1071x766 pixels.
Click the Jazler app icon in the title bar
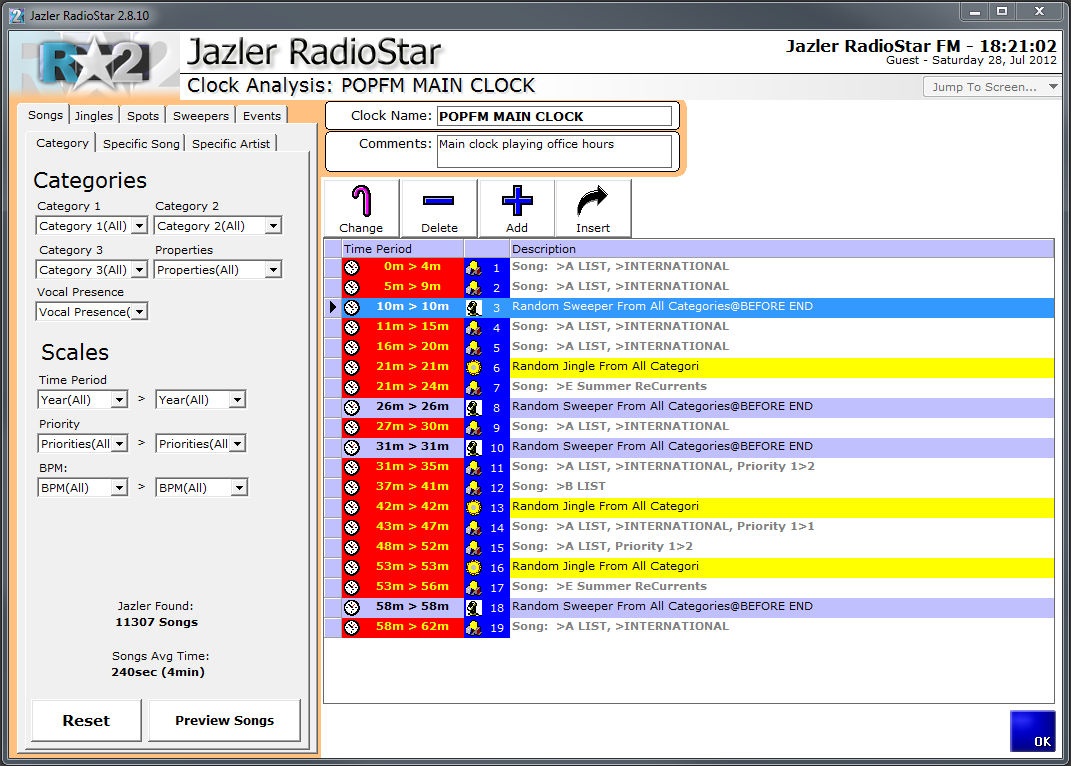(x=17, y=15)
